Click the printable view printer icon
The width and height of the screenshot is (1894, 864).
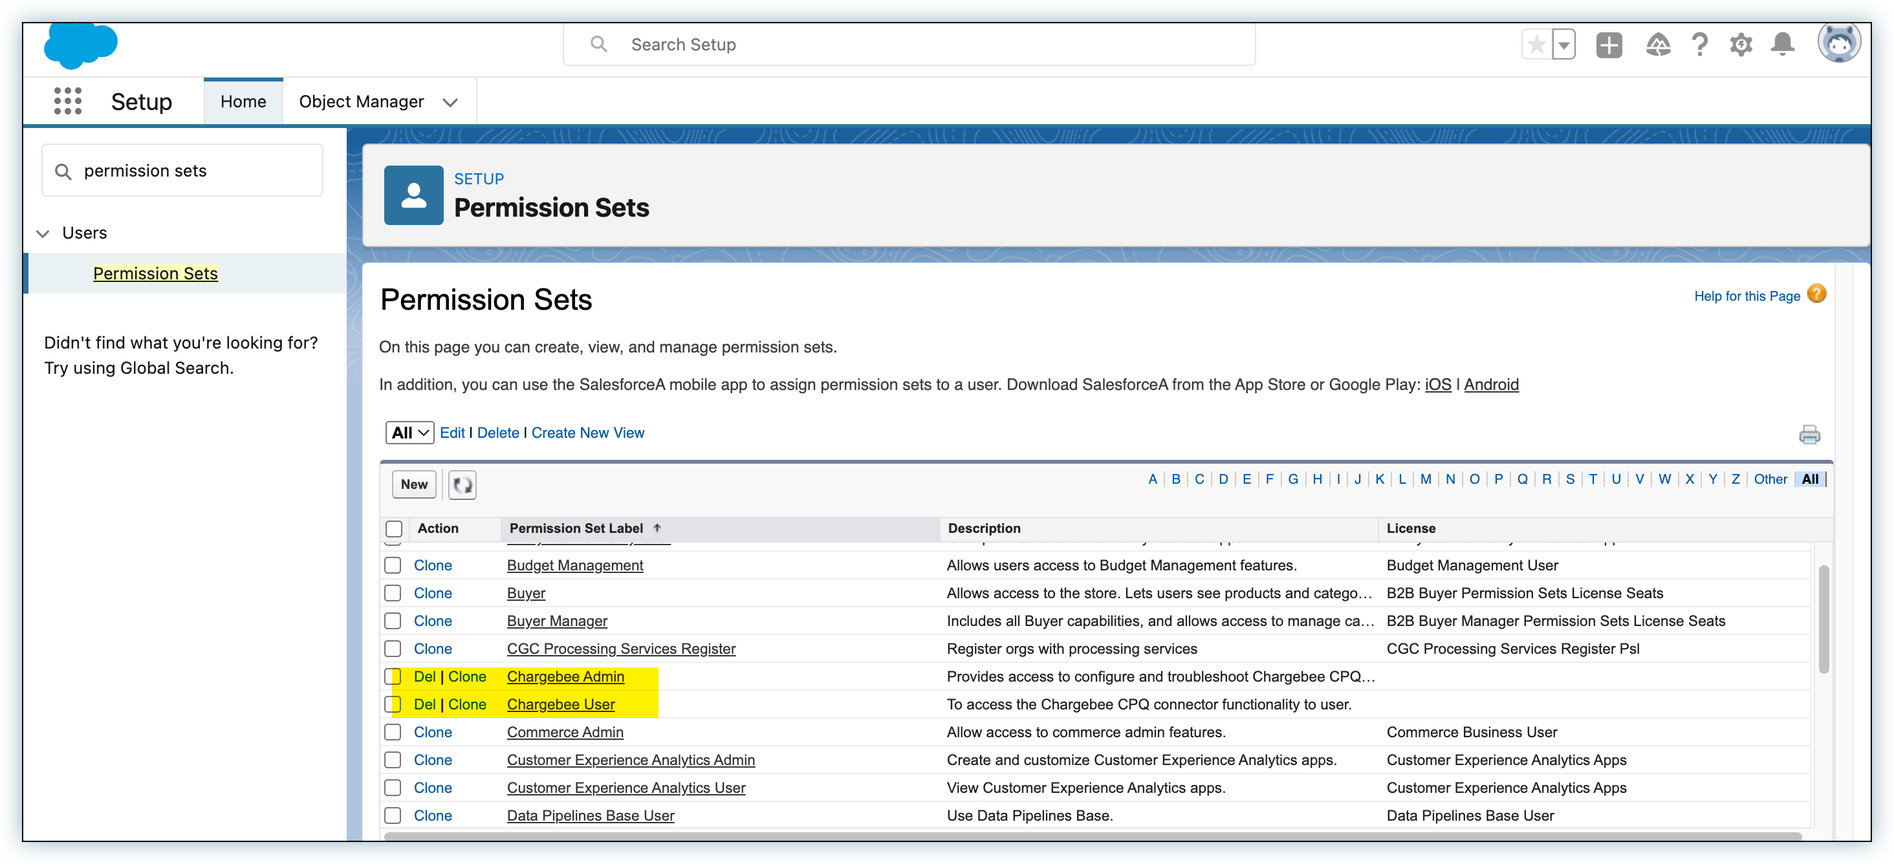(1809, 435)
